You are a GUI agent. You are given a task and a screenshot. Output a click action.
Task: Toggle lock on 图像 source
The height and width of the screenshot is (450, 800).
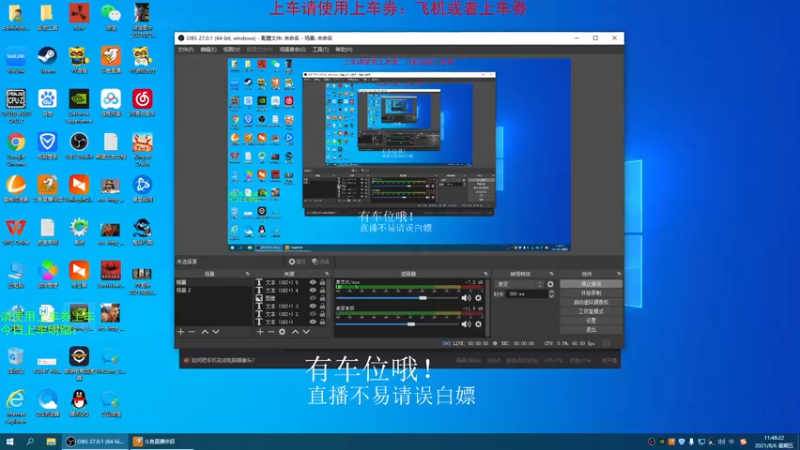point(322,298)
